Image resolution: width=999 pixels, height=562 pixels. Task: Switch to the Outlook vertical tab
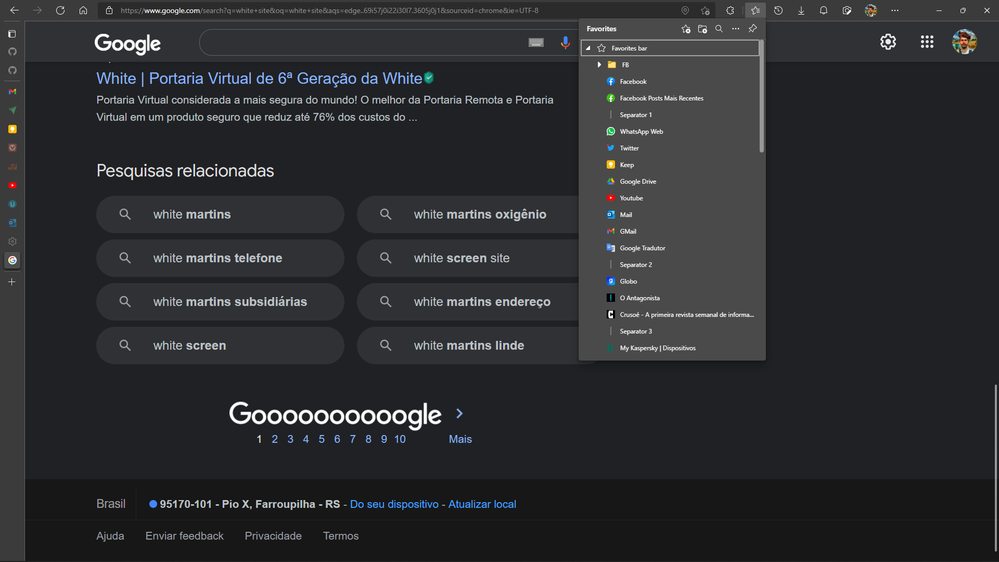coord(12,223)
